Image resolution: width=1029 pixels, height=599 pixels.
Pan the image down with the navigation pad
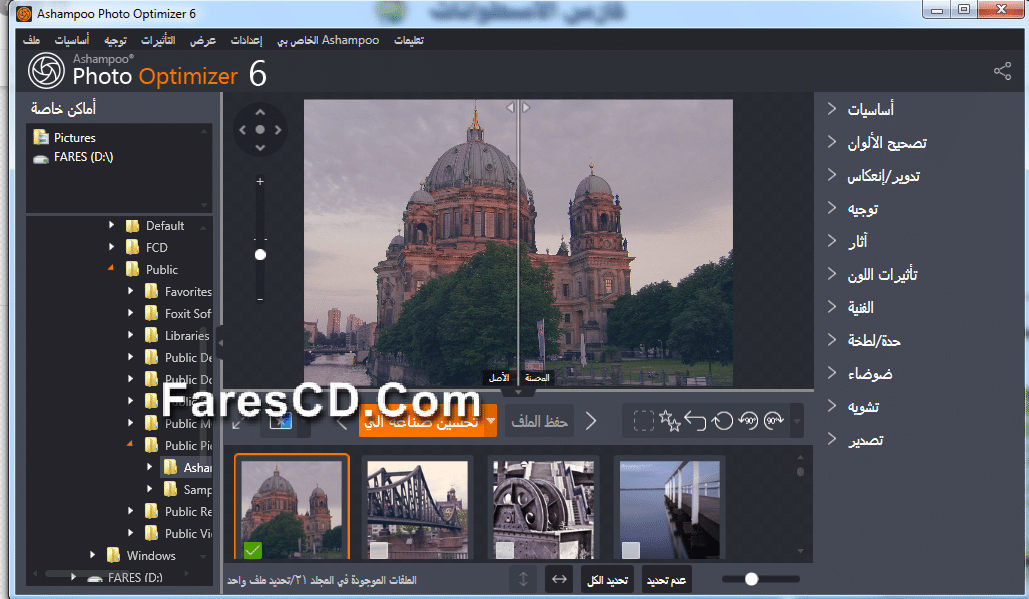(x=260, y=148)
